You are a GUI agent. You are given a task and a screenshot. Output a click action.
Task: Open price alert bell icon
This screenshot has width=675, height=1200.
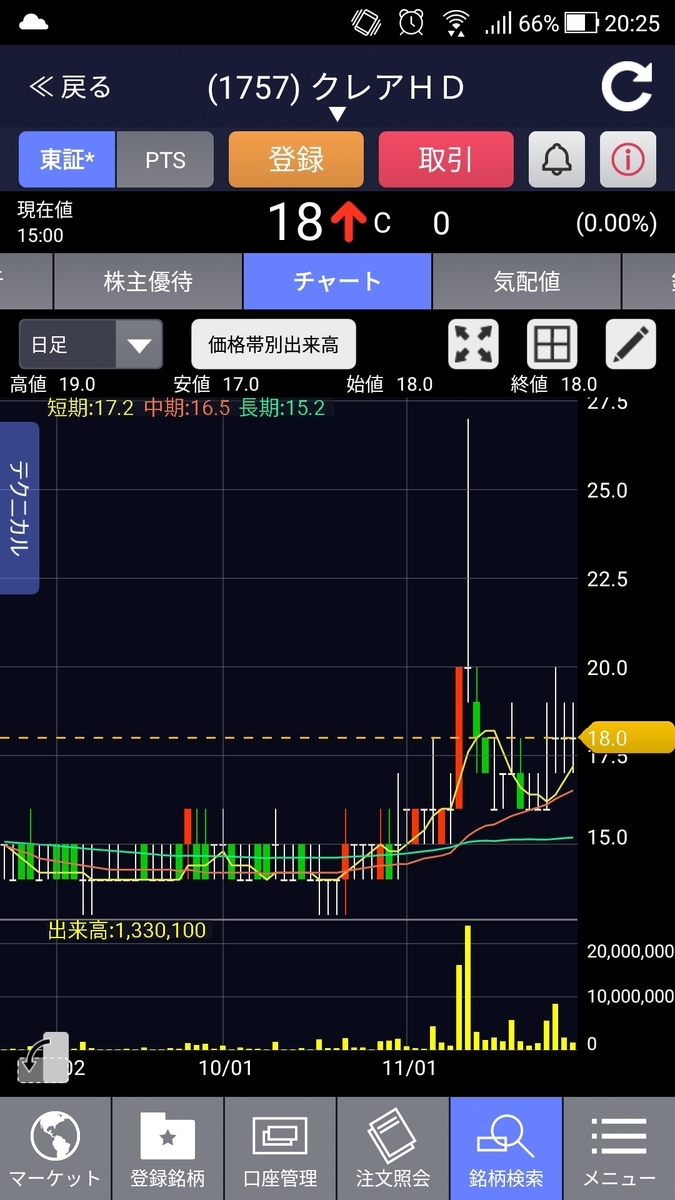pos(557,159)
